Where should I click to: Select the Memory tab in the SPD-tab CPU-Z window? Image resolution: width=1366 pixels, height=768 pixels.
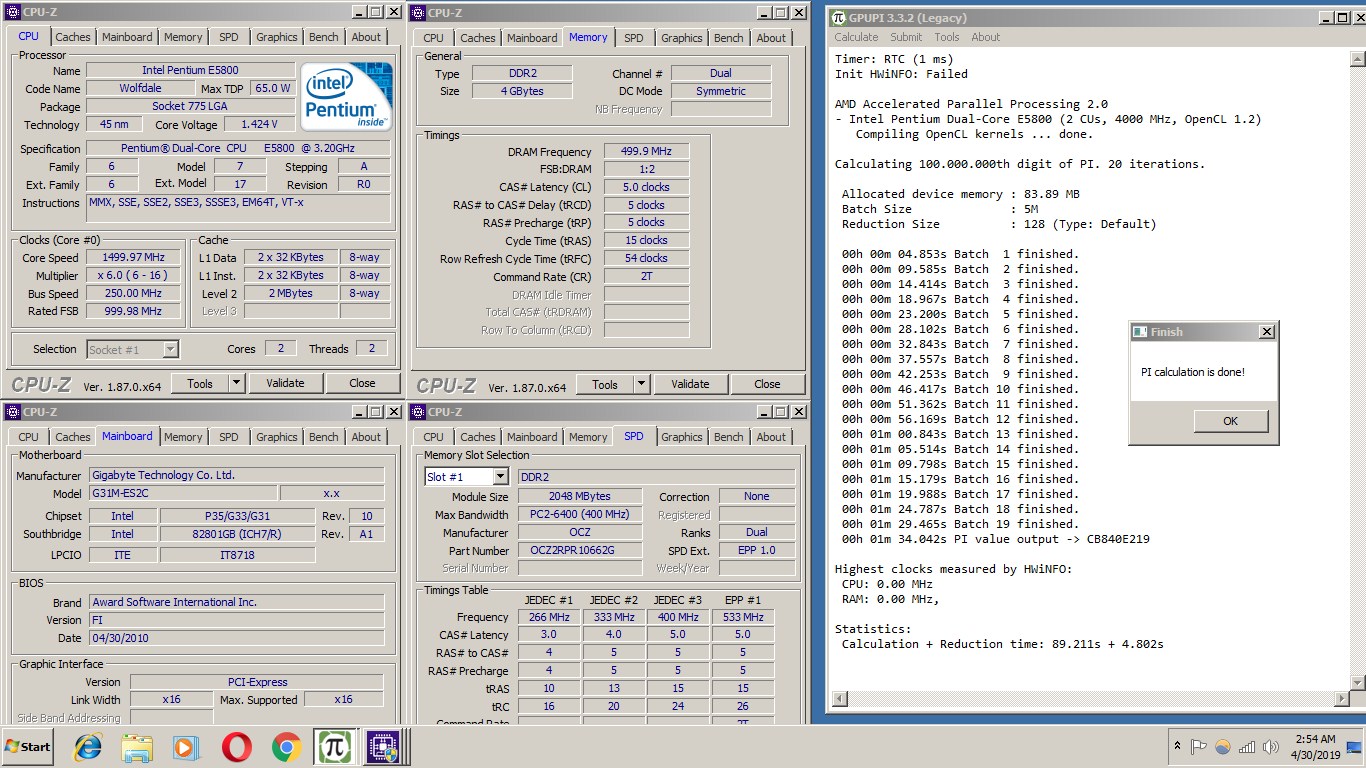[587, 437]
